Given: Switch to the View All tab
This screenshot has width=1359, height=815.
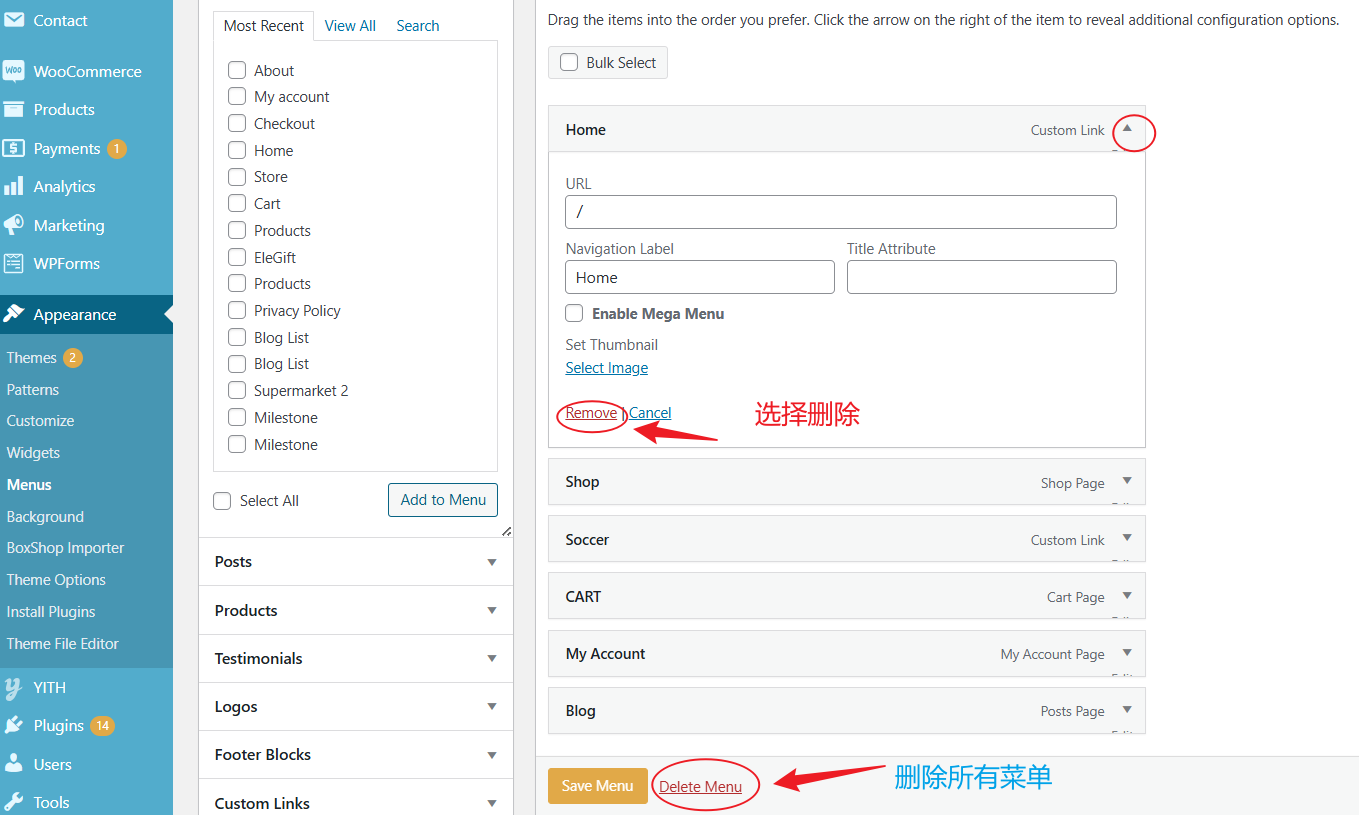Looking at the screenshot, I should [350, 25].
